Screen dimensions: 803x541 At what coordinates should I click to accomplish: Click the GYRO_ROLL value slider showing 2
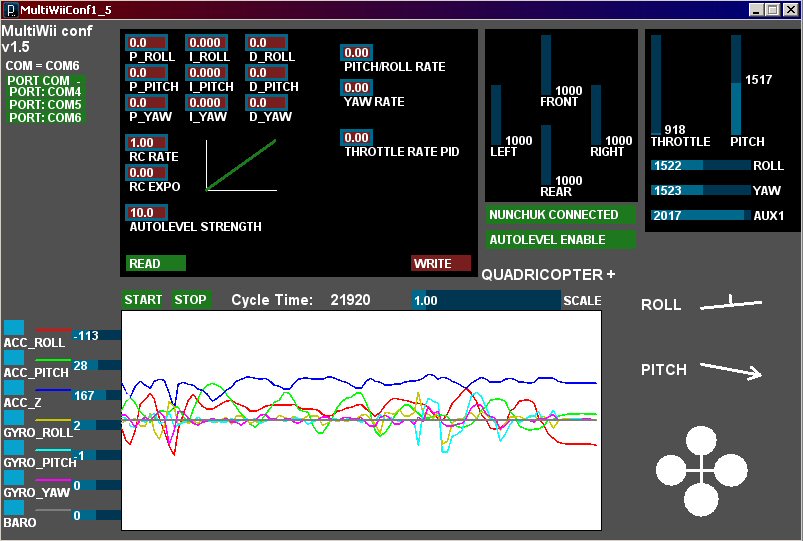tap(96, 425)
